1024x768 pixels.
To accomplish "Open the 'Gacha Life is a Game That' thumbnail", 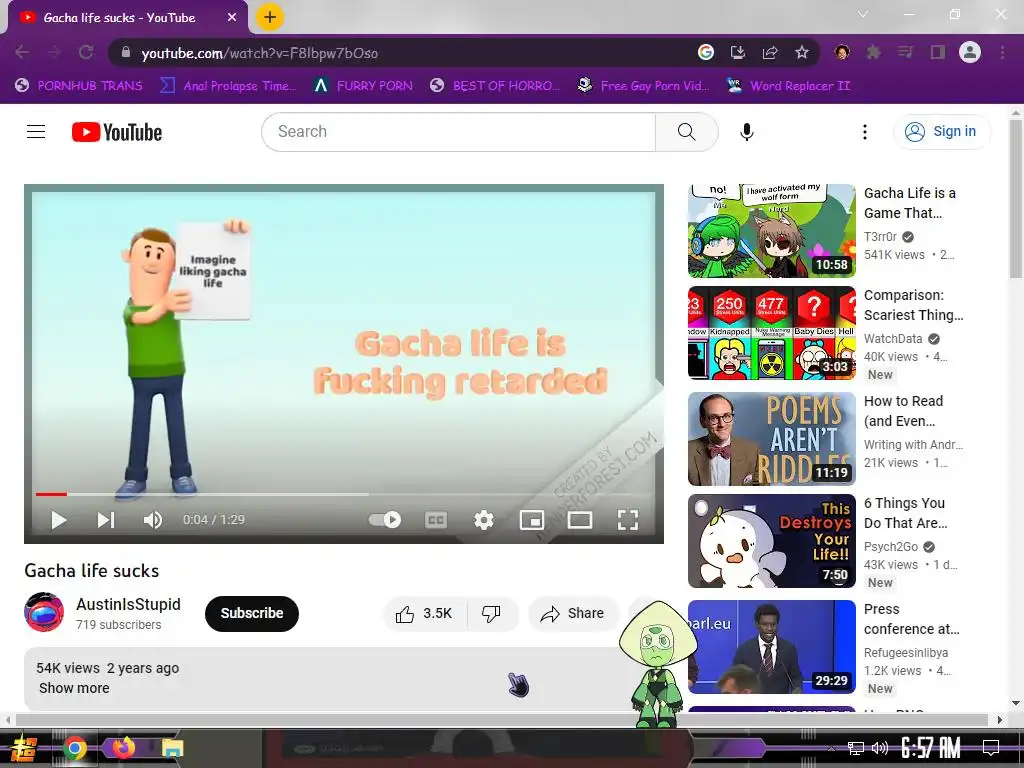I will (771, 231).
